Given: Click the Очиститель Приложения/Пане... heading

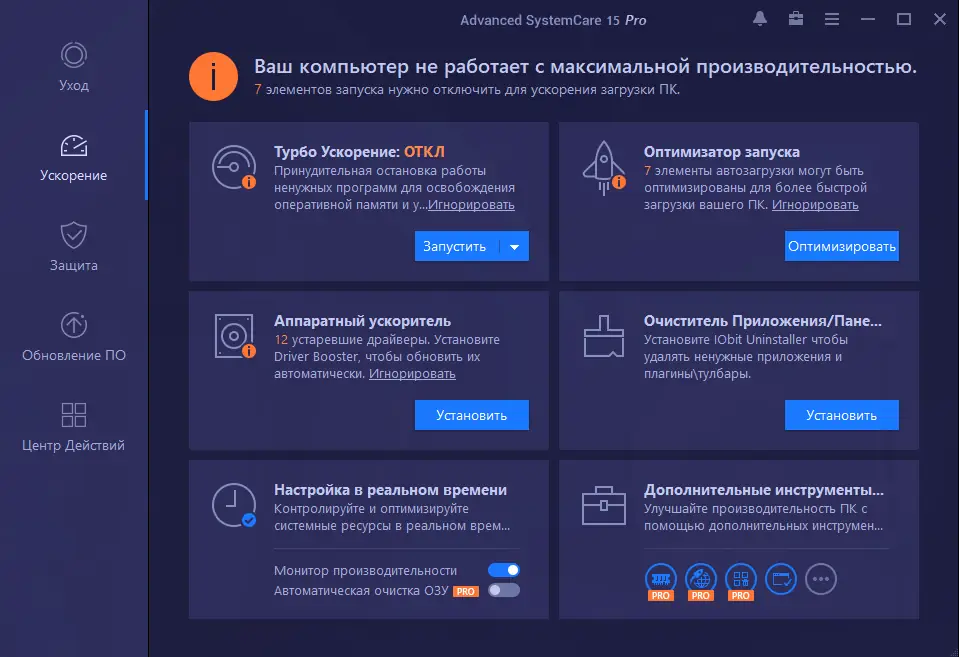Looking at the screenshot, I should point(763,321).
